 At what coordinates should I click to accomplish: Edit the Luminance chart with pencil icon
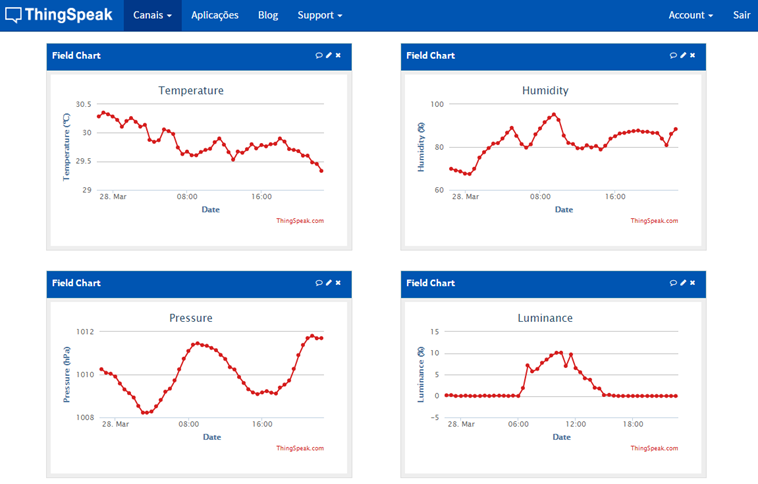[x=683, y=283]
